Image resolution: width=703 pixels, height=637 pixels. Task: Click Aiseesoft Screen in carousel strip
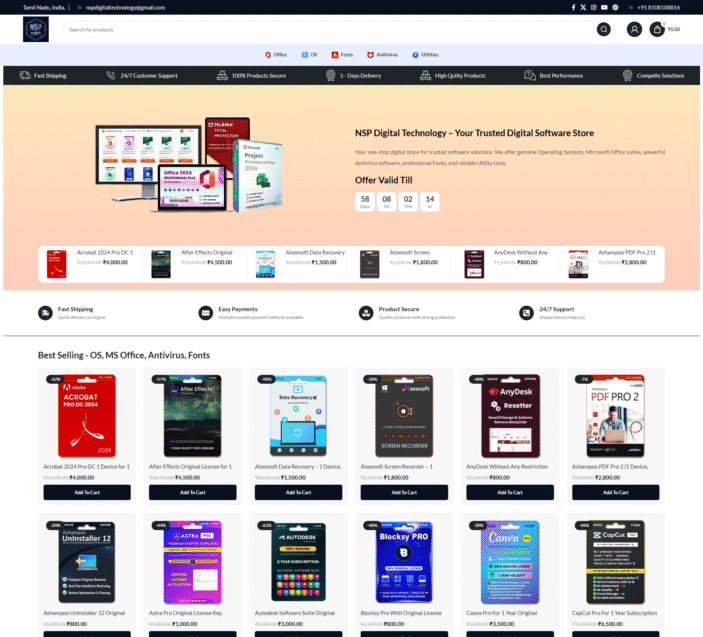(410, 252)
